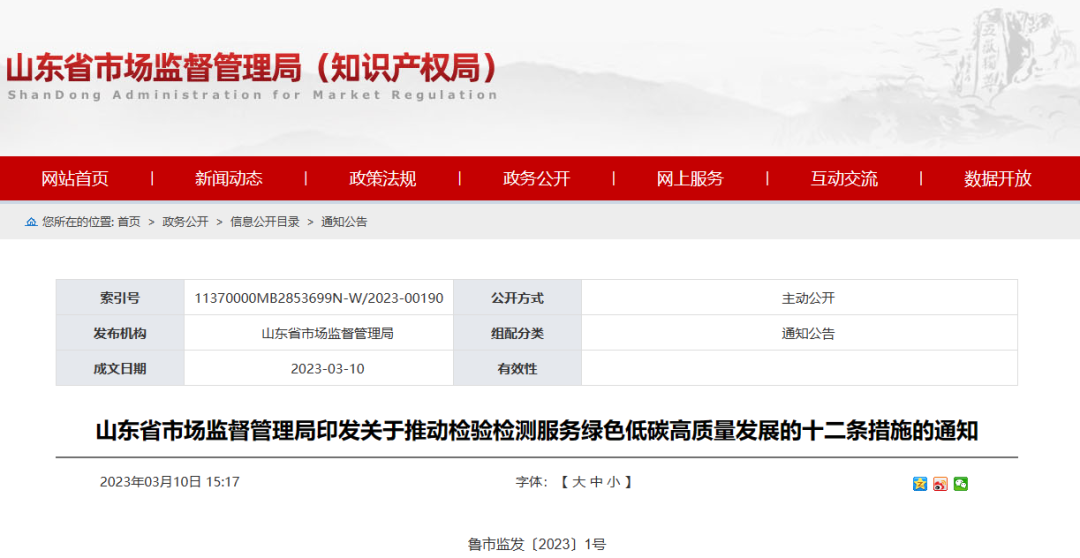
Task: Set font size to 小
Action: [x=614, y=482]
